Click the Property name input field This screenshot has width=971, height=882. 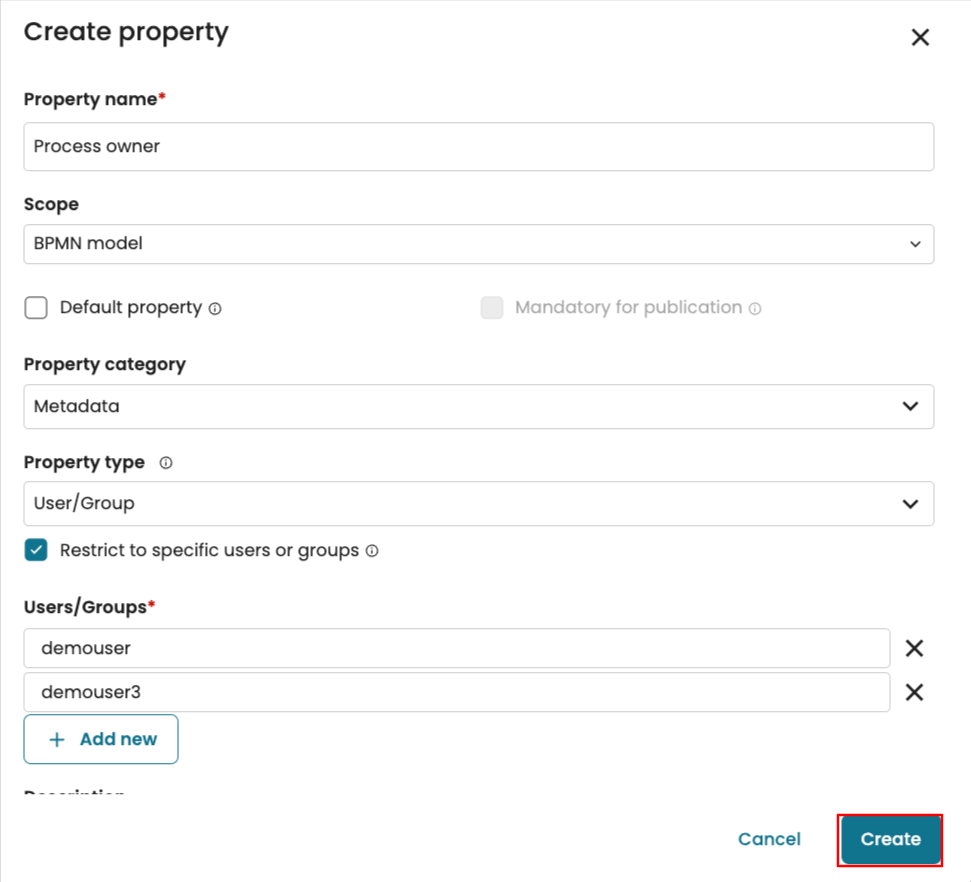pos(478,147)
